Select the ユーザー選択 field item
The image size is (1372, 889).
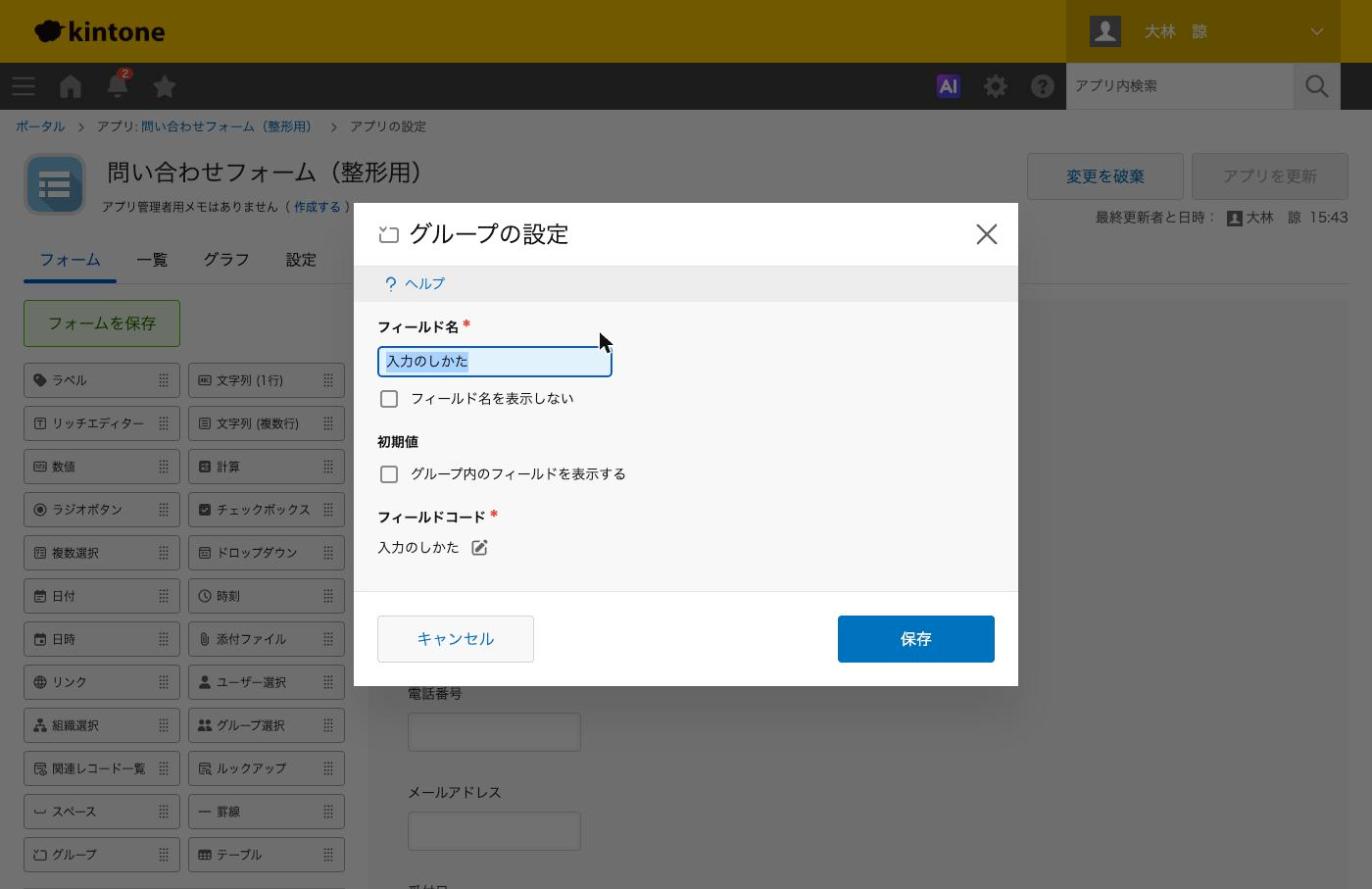(x=266, y=682)
